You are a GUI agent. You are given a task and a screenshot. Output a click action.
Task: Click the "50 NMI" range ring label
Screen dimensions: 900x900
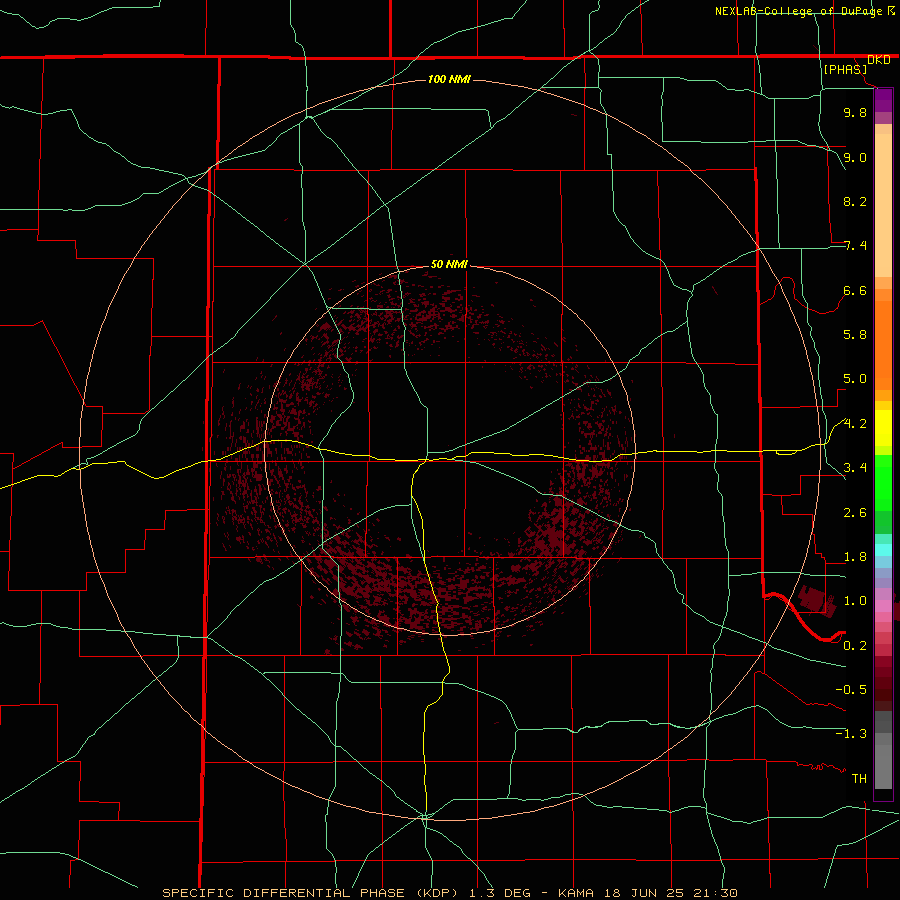(x=449, y=264)
